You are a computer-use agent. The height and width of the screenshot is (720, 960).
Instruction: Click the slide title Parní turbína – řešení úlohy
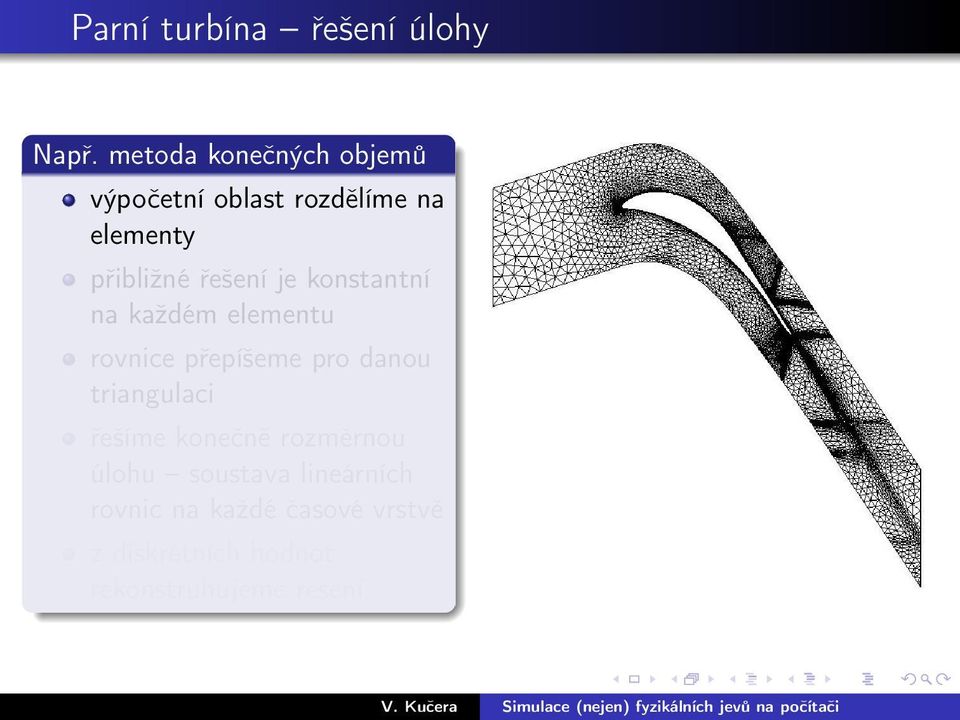(280, 29)
